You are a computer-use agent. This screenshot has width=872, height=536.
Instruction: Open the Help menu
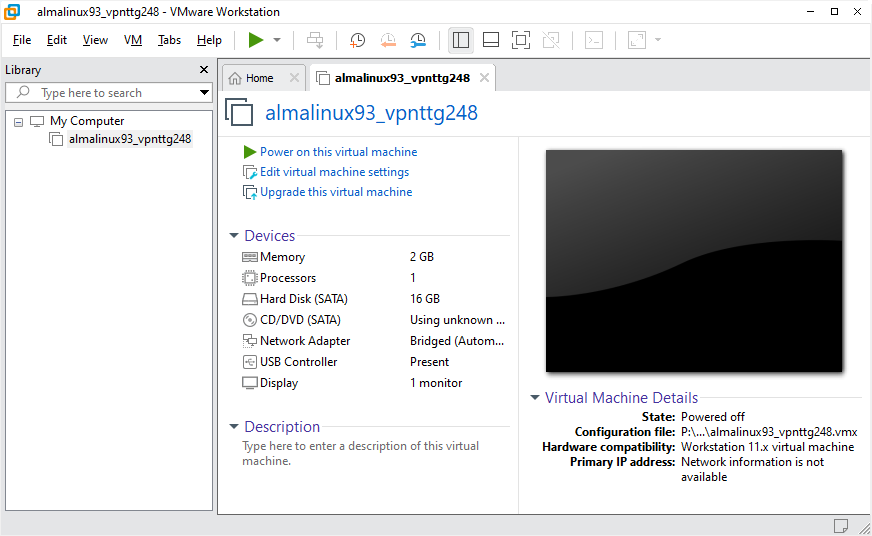[x=209, y=40]
